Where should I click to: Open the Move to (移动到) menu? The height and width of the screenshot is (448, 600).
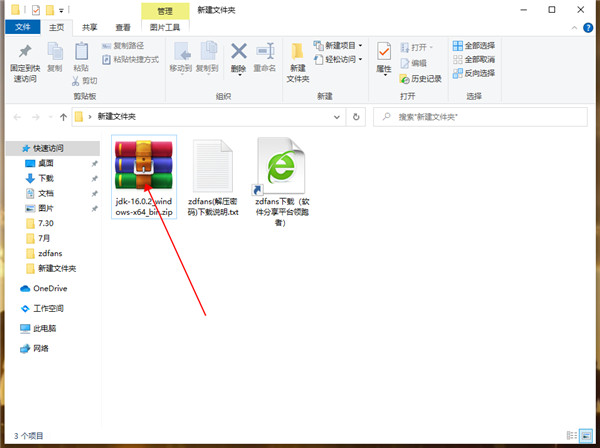(181, 58)
